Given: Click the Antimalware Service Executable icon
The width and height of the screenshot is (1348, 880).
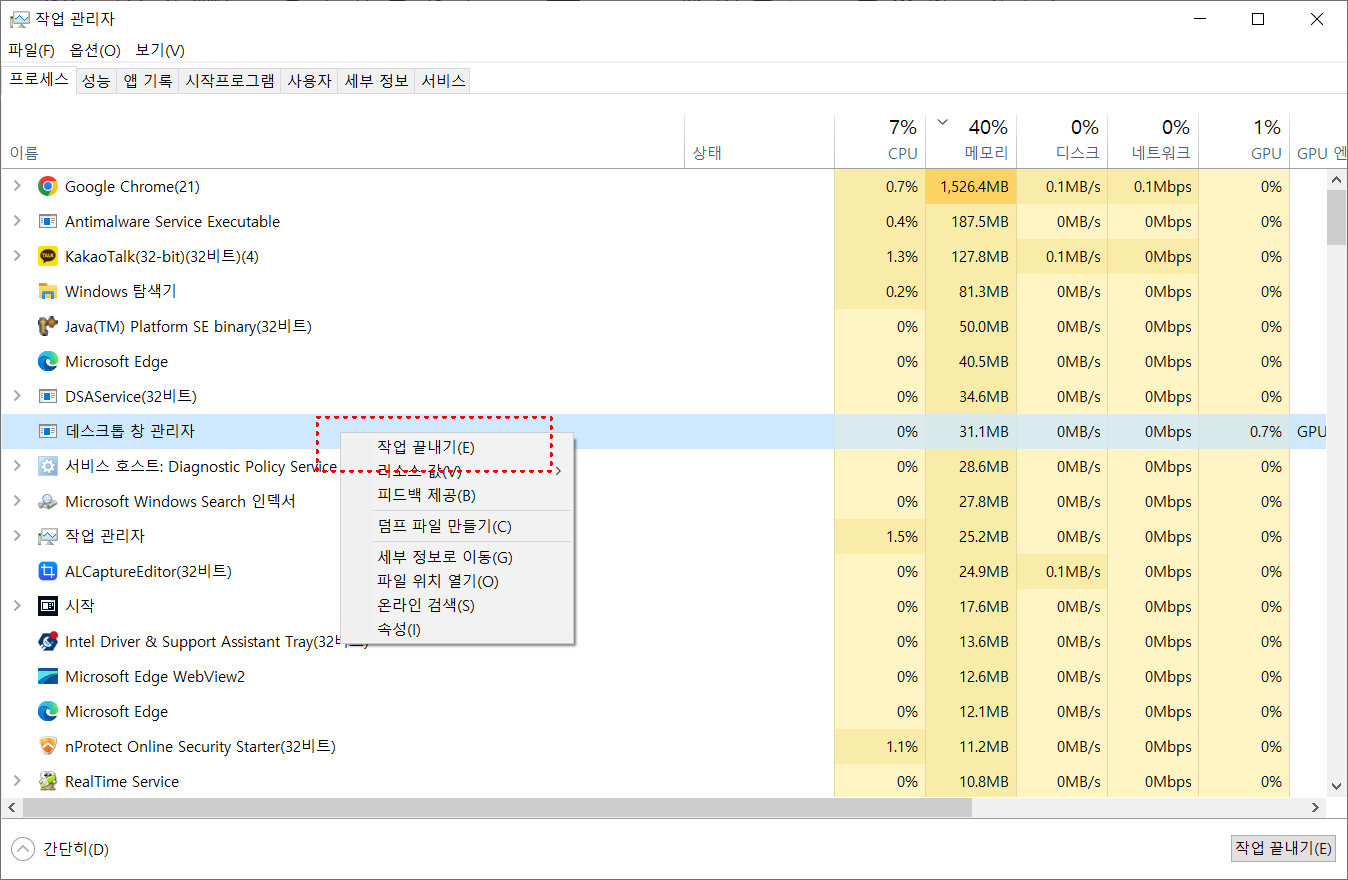Looking at the screenshot, I should click(47, 221).
